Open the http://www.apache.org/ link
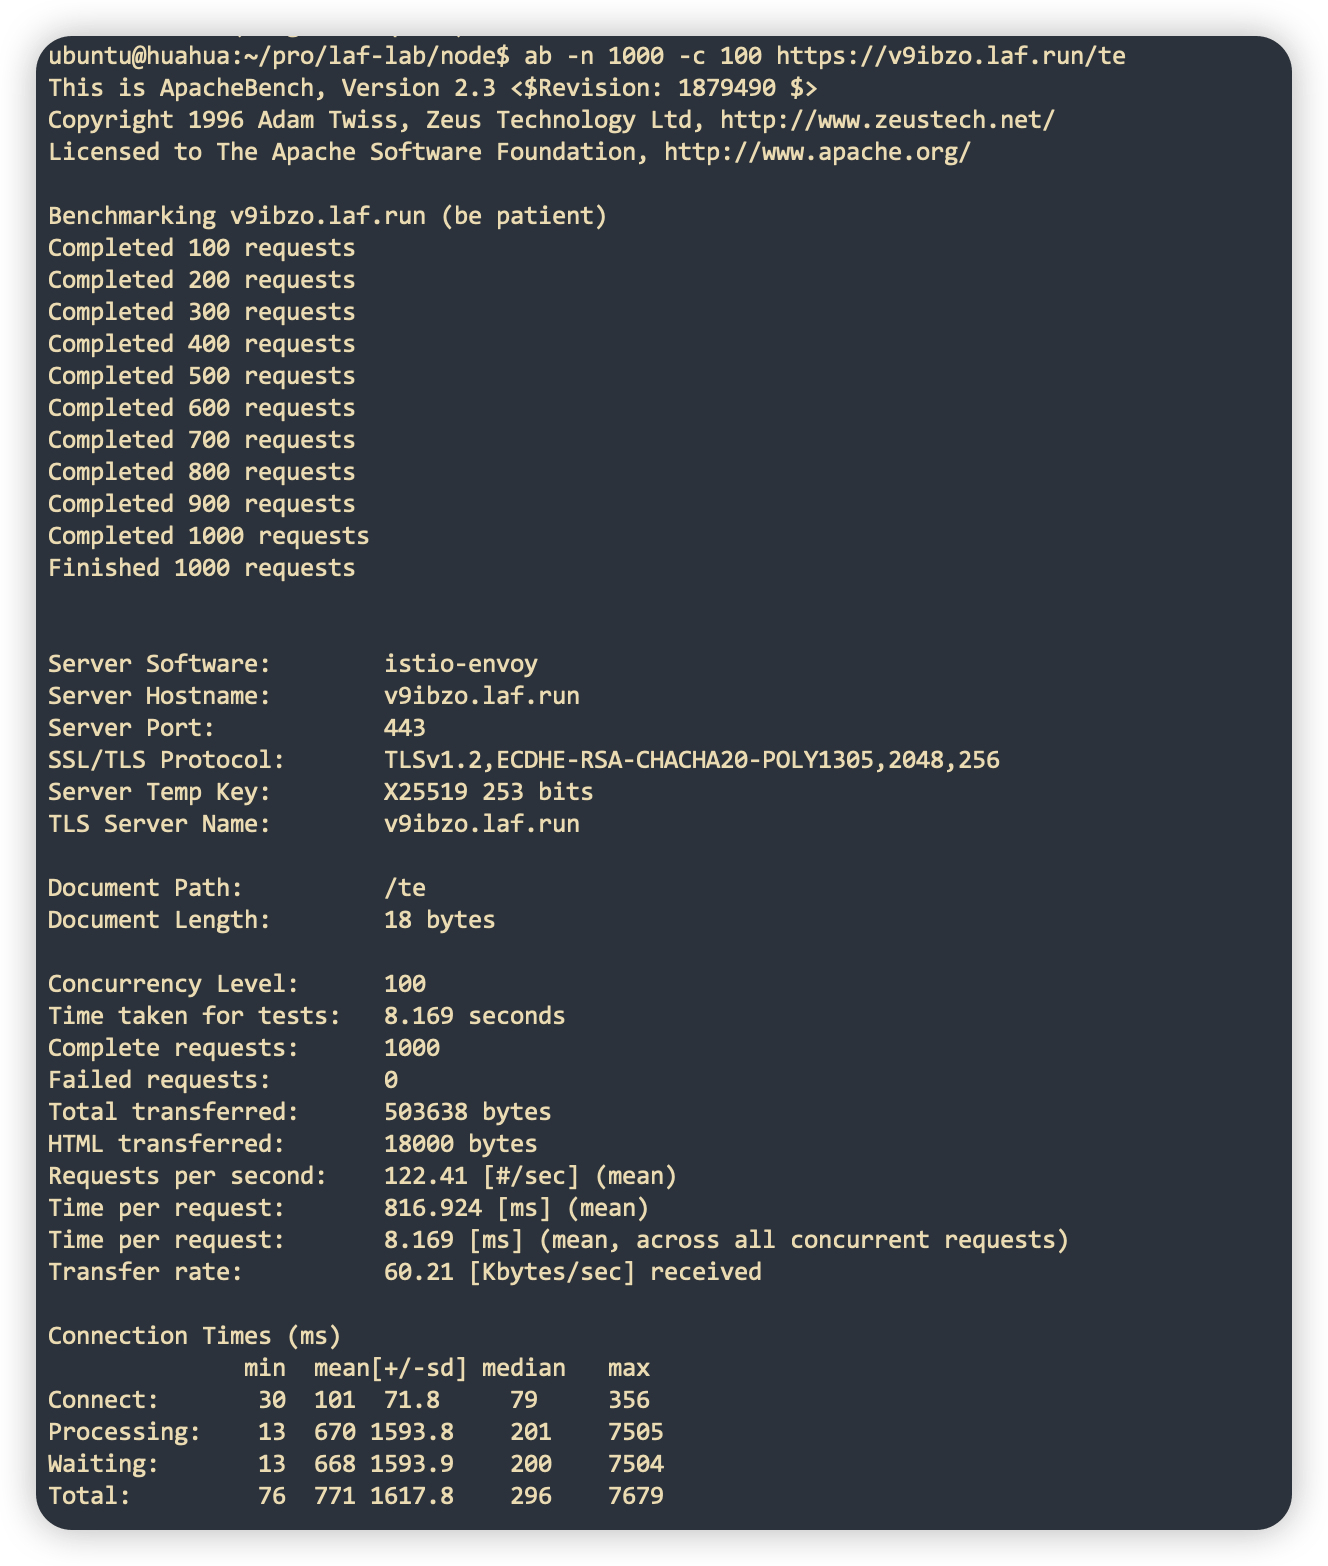1328x1566 pixels. point(817,152)
